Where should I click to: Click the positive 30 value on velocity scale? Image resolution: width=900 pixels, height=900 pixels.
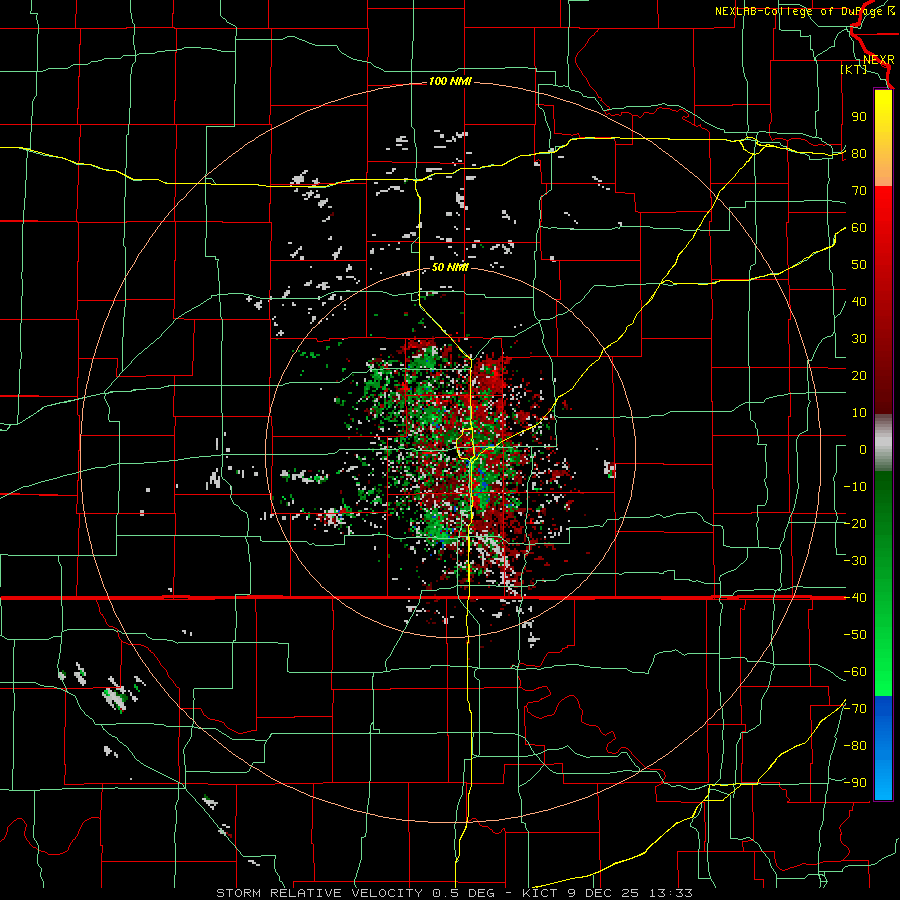pos(859,339)
